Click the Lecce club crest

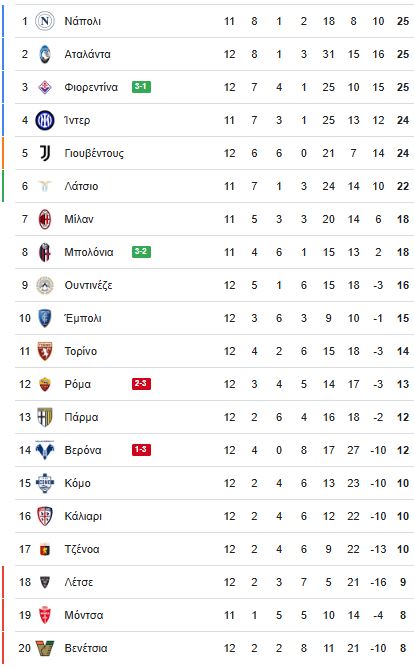pyautogui.click(x=45, y=582)
